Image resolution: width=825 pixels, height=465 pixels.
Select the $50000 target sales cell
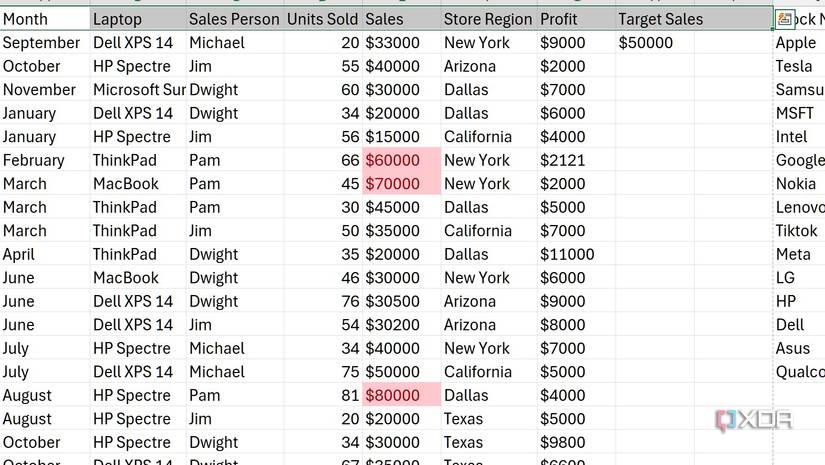pyautogui.click(x=646, y=43)
